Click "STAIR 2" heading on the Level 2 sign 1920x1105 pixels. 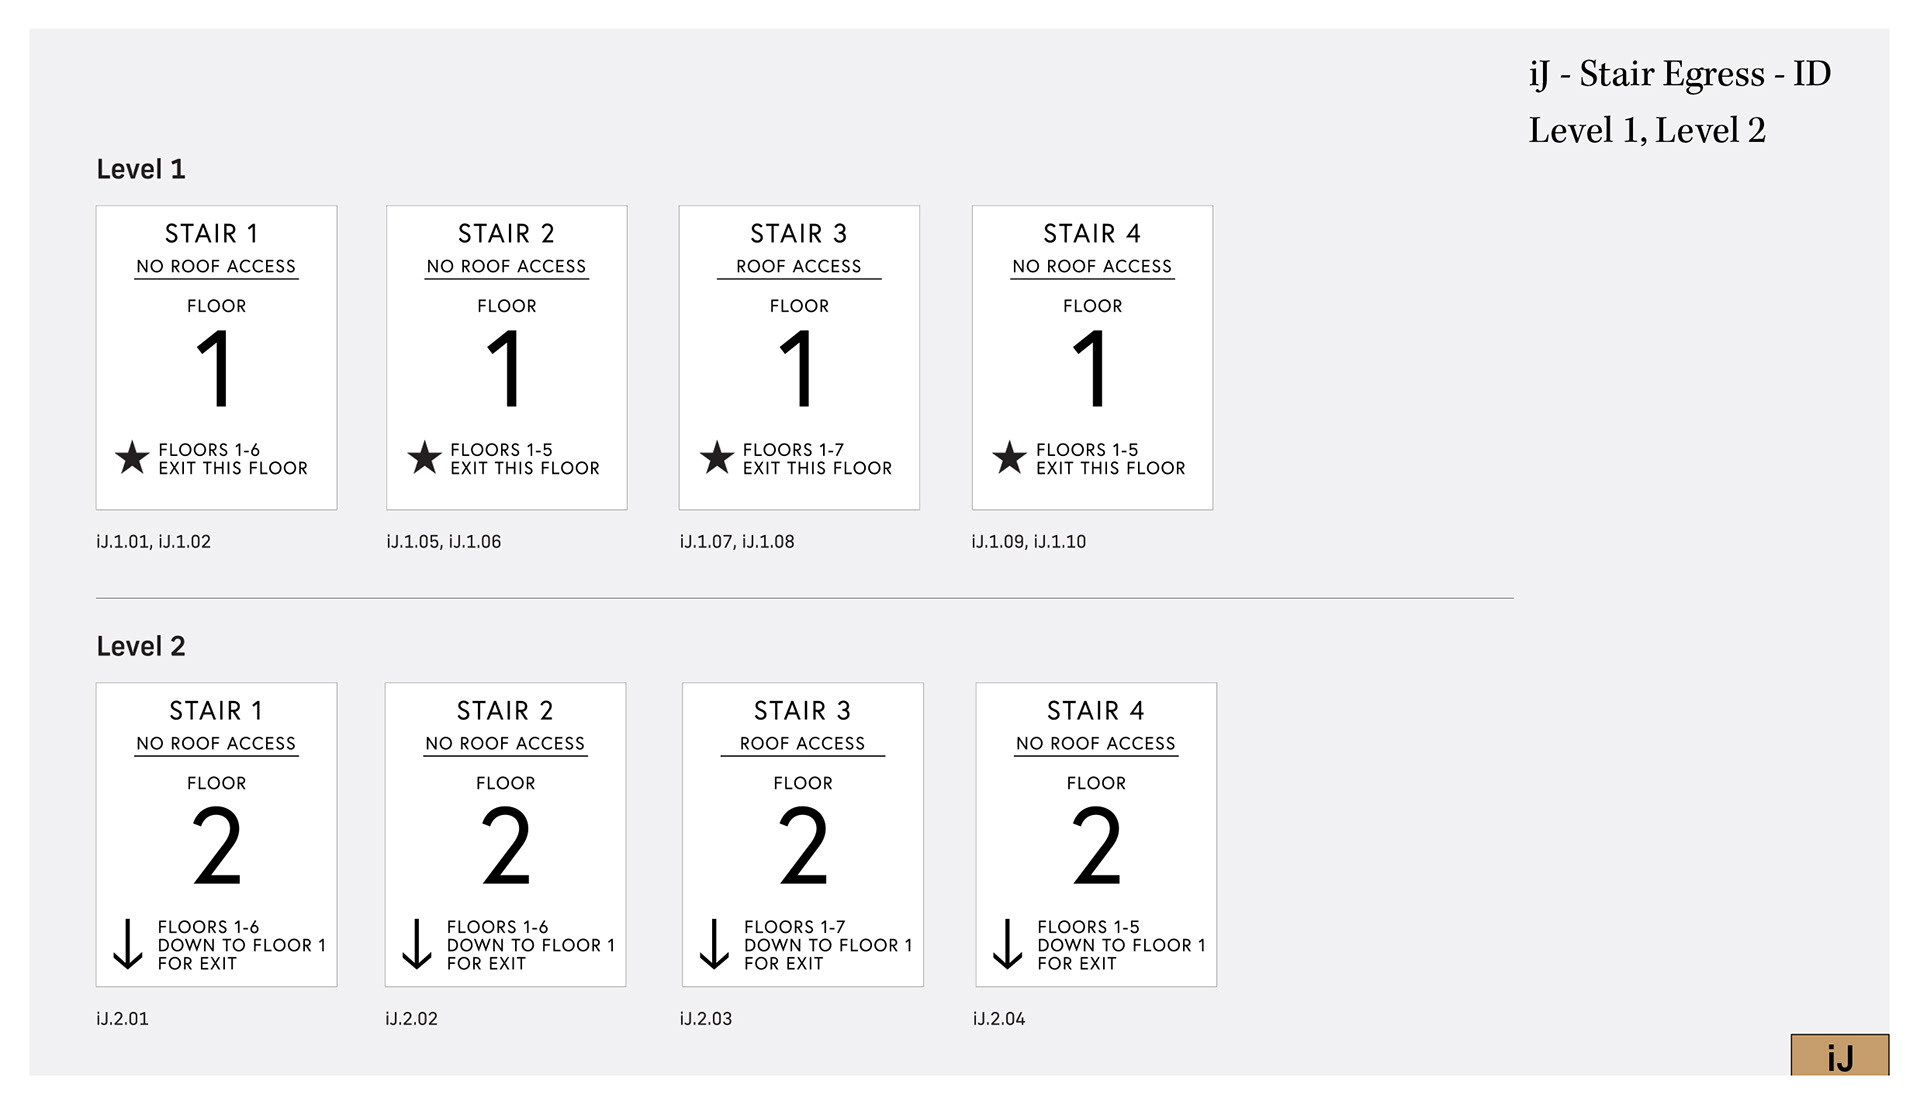point(505,711)
